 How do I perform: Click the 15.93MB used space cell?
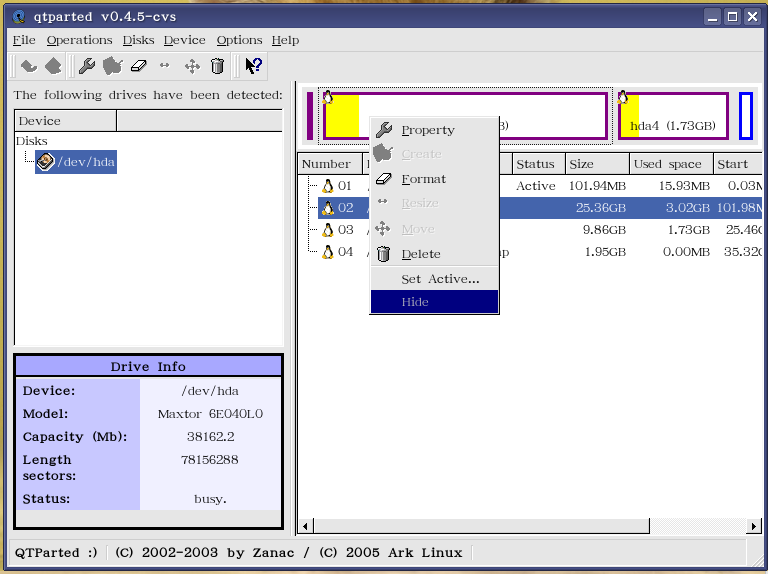tap(684, 186)
